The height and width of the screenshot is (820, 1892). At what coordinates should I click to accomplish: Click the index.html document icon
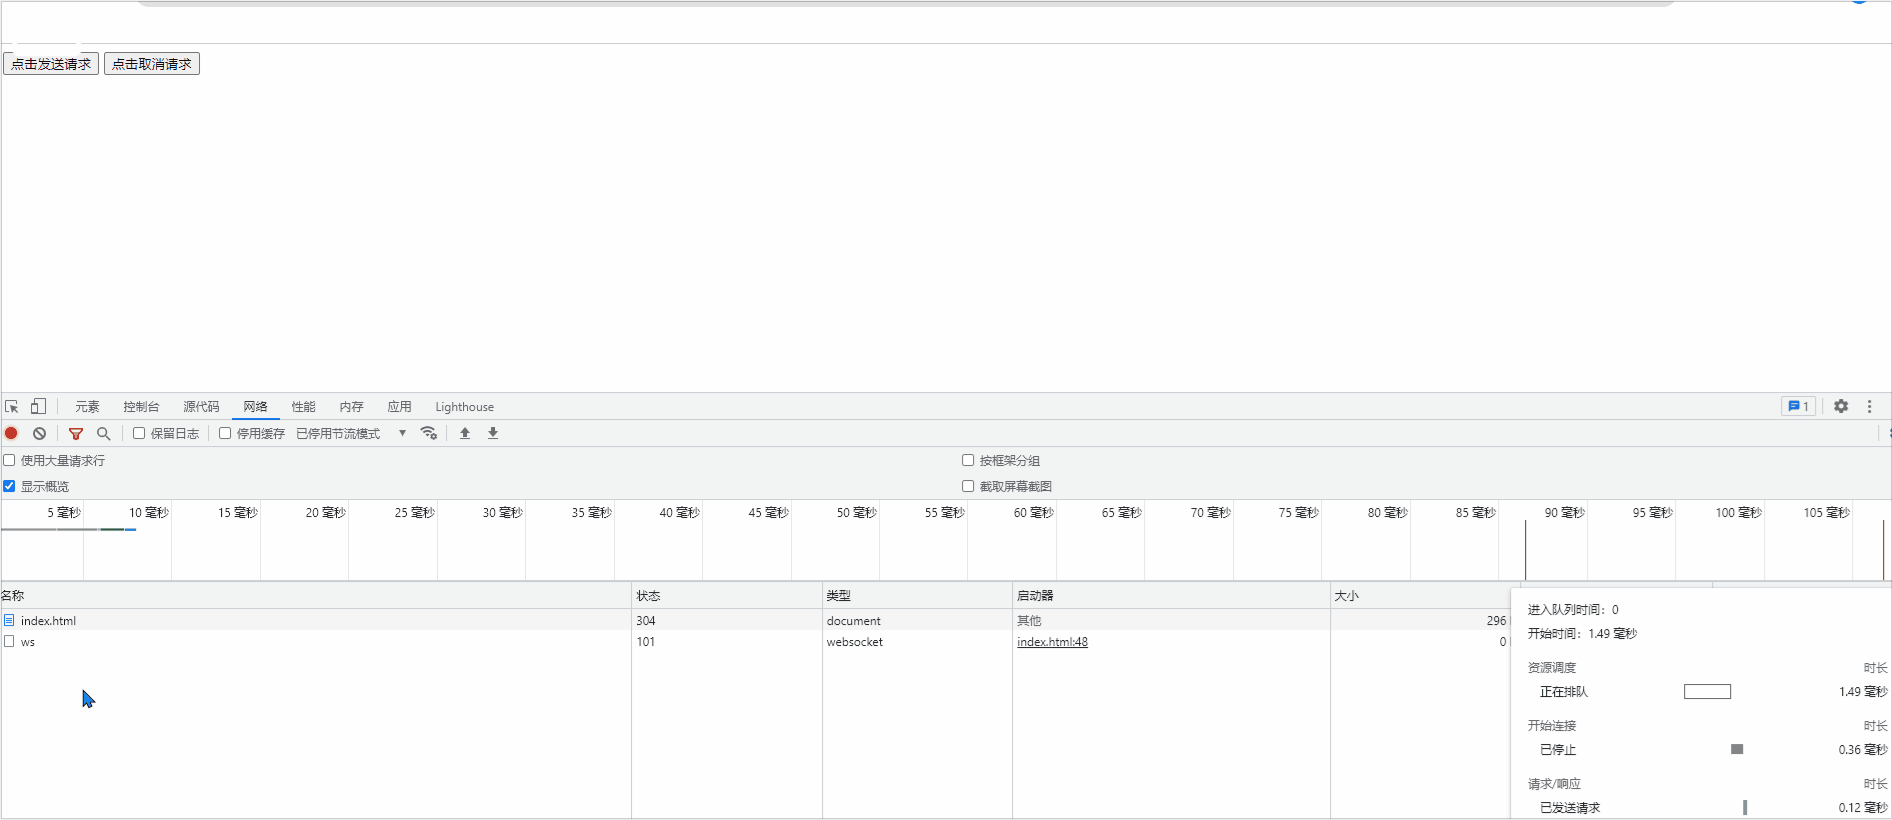pos(9,620)
